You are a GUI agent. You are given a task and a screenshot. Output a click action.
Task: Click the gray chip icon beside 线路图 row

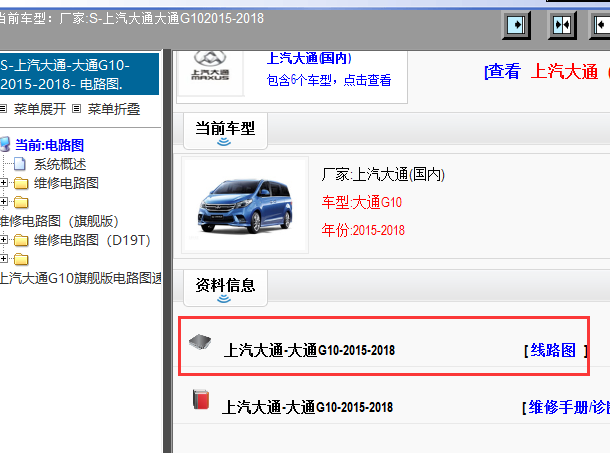click(200, 342)
